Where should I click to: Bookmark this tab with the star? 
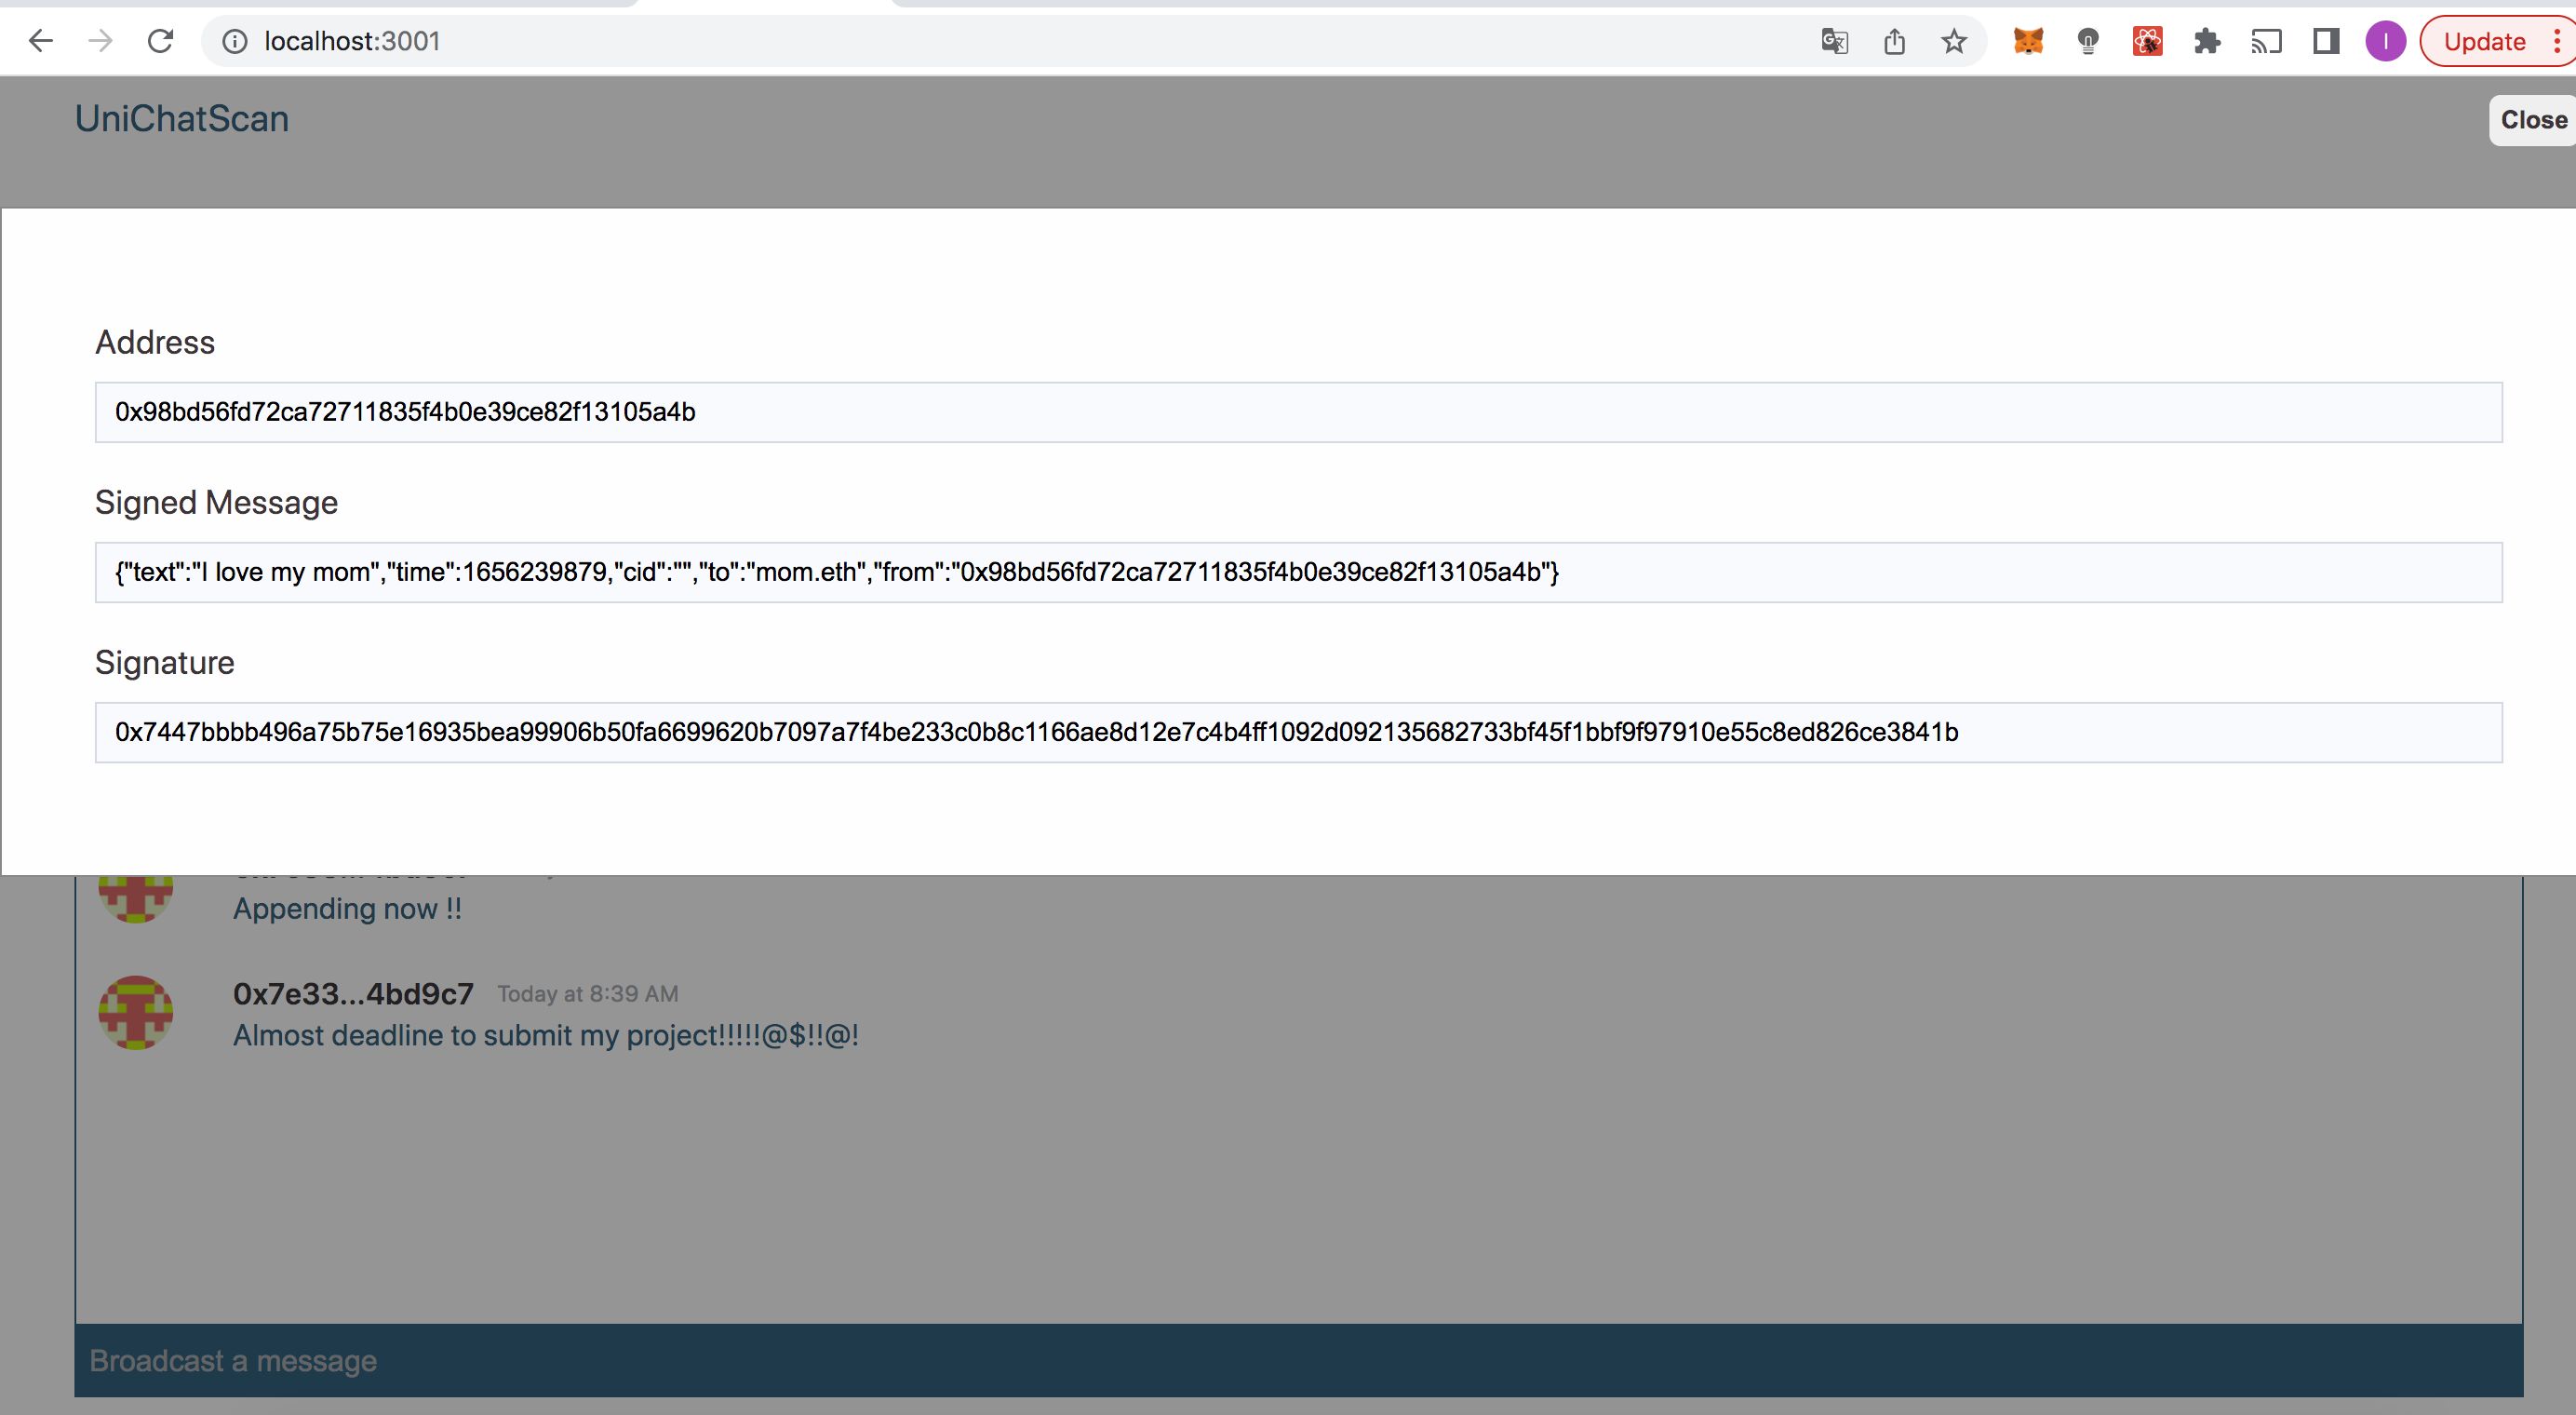pos(1954,41)
